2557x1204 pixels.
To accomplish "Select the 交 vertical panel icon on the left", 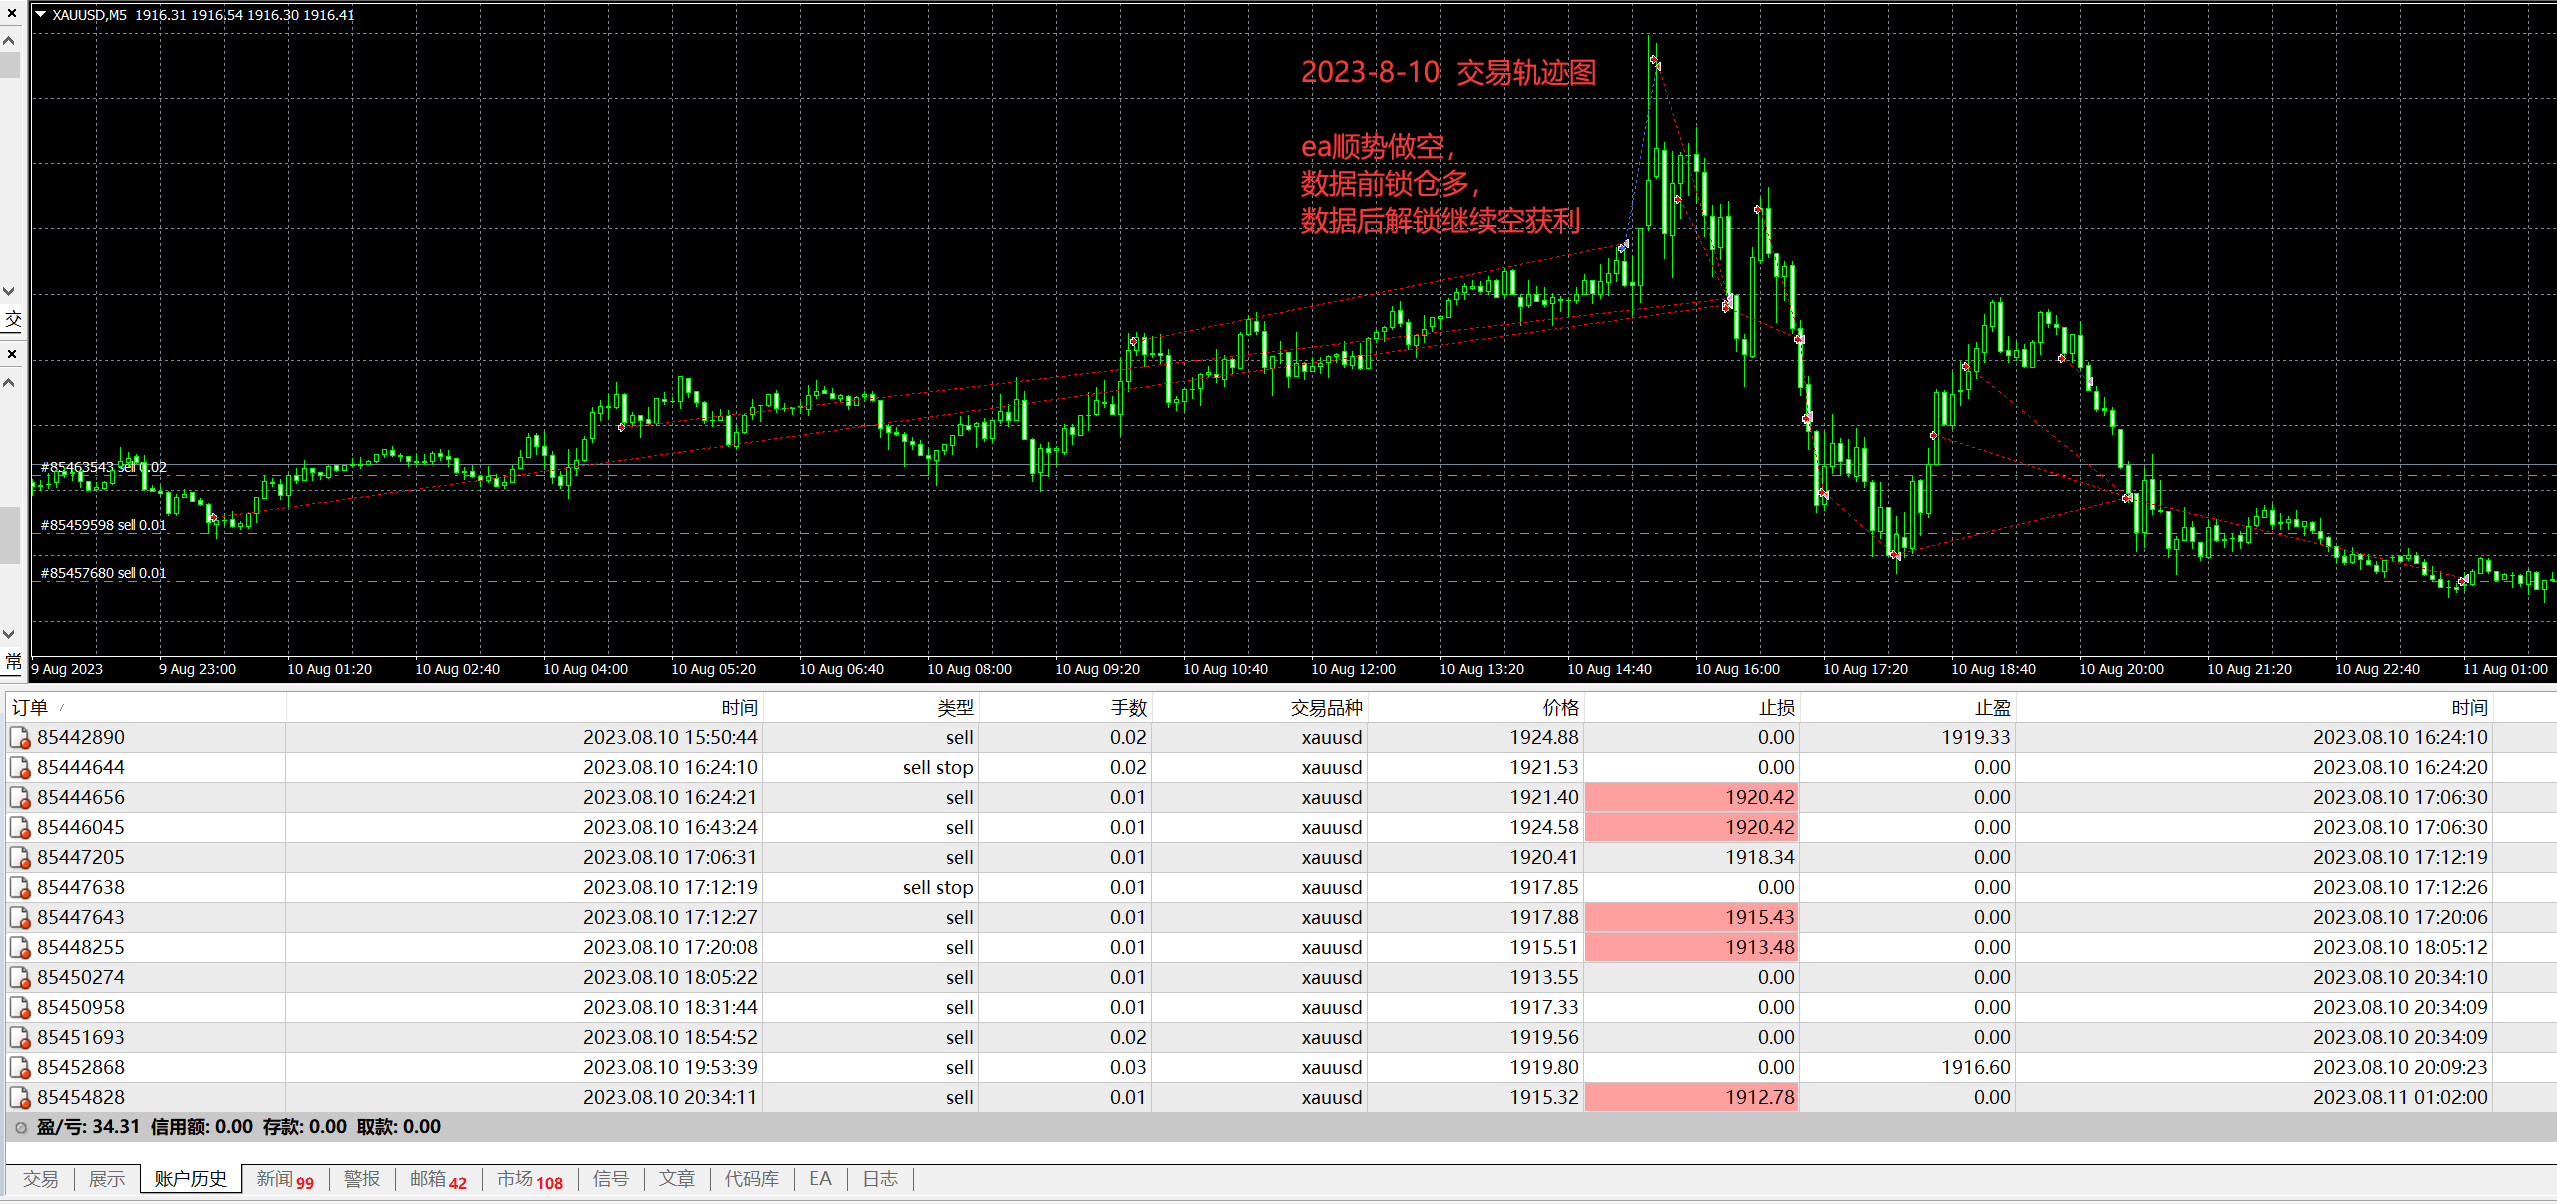I will tap(13, 320).
